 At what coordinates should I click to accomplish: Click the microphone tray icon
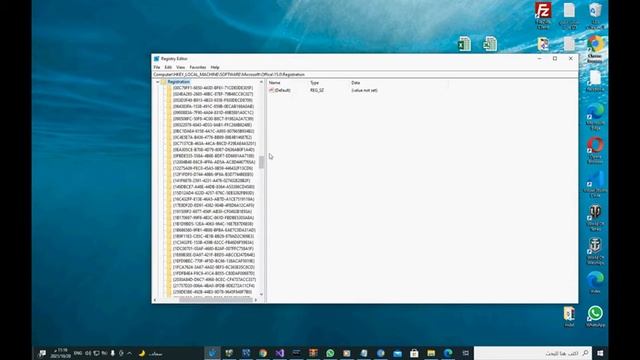[112, 353]
